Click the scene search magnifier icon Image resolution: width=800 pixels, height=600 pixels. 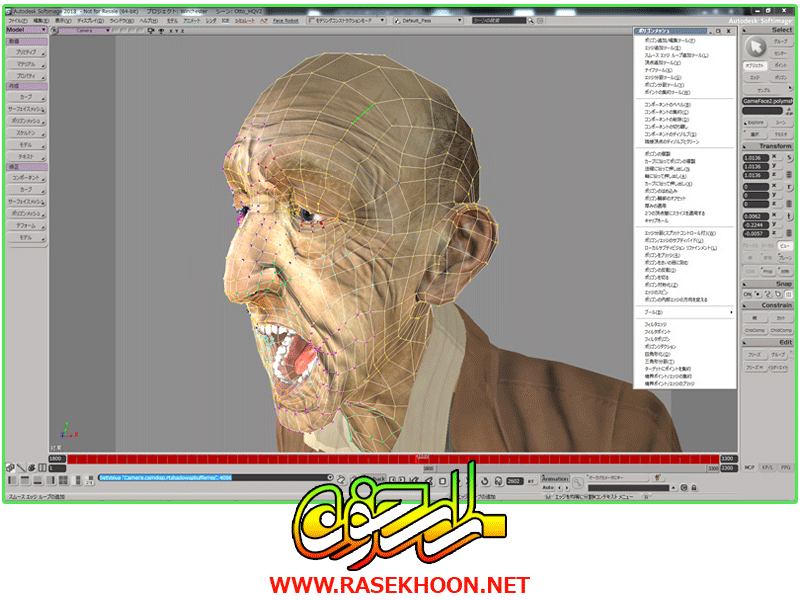(531, 20)
